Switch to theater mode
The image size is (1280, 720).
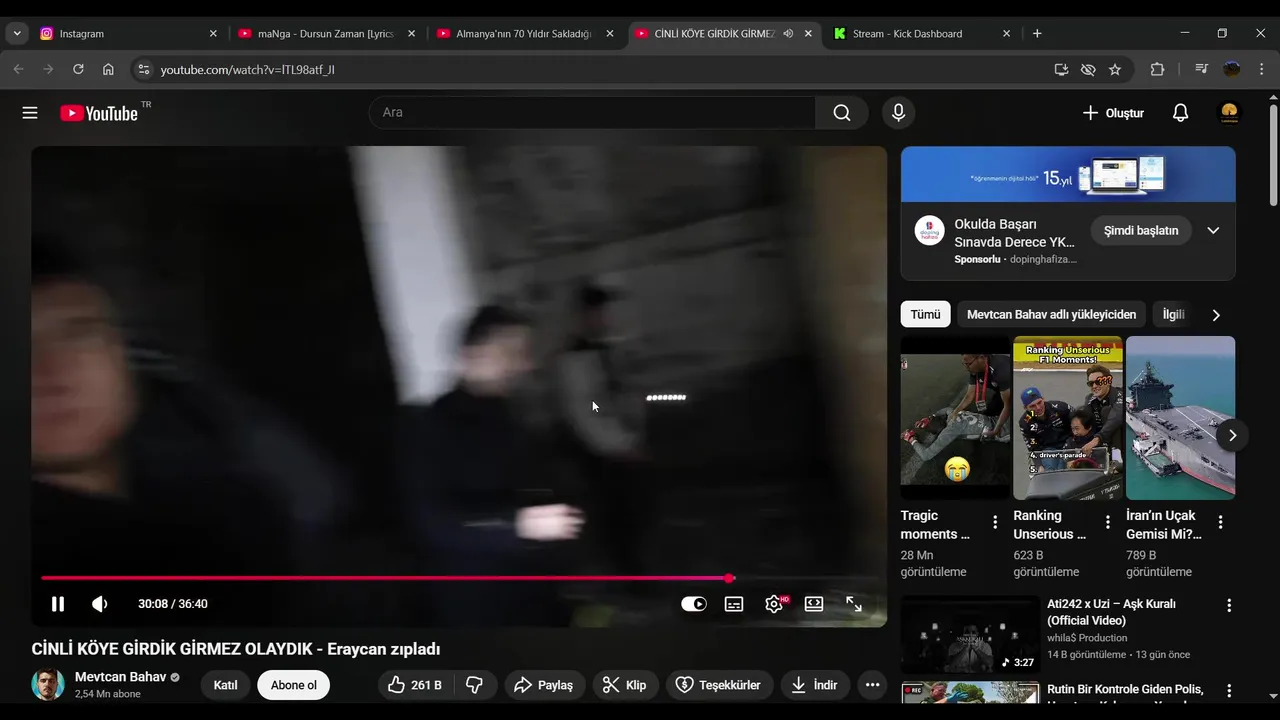coord(814,604)
